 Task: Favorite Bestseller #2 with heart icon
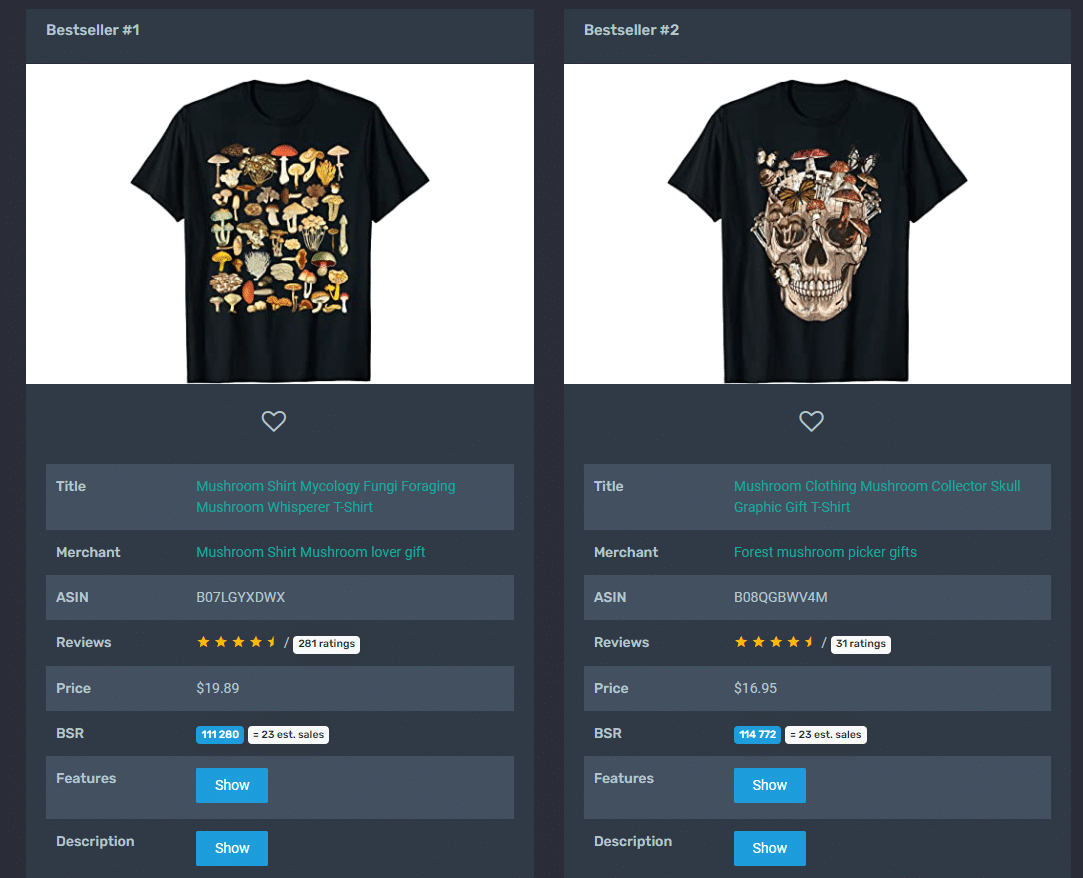[x=811, y=421]
